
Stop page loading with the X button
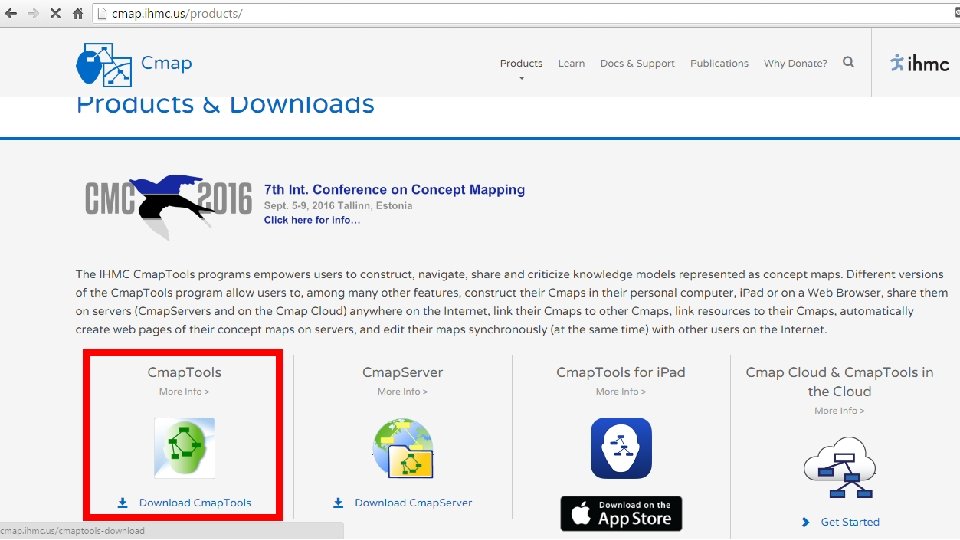tap(56, 13)
